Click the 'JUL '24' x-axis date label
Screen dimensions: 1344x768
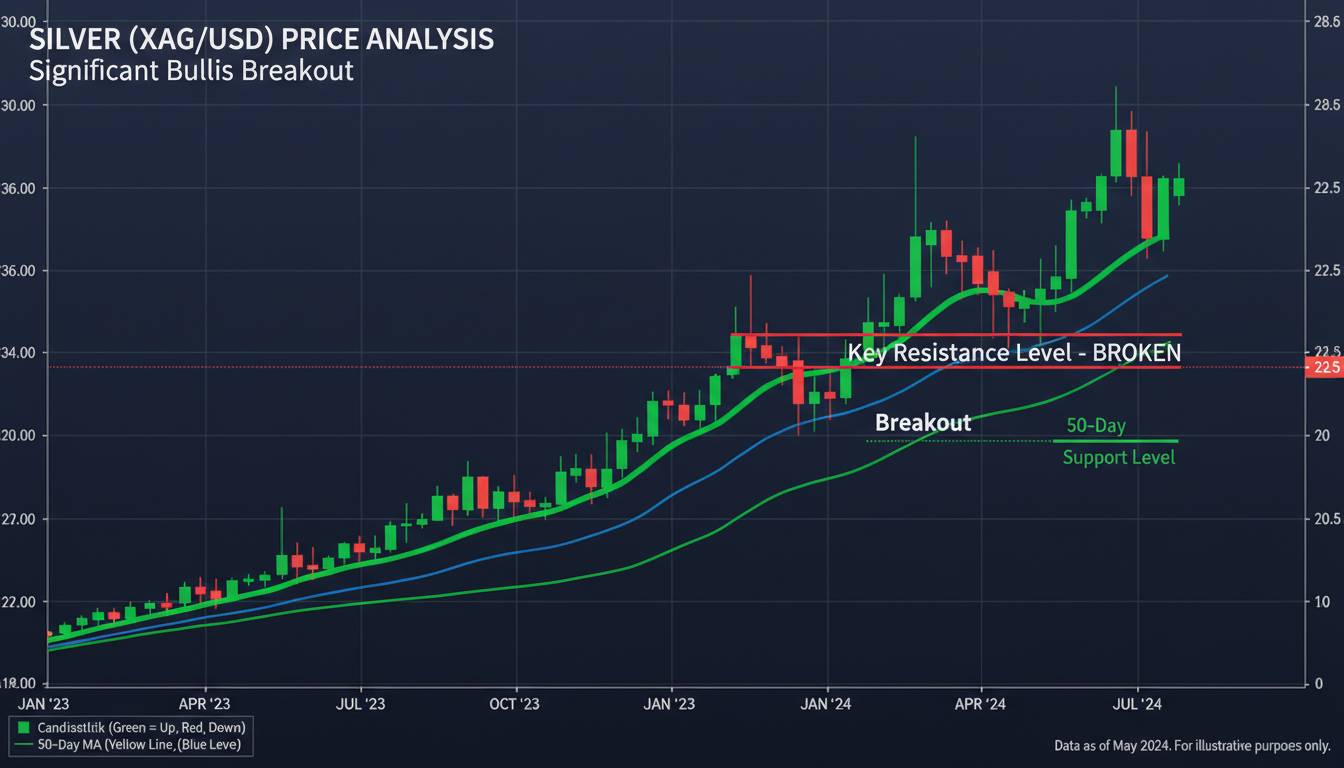(x=1140, y=704)
